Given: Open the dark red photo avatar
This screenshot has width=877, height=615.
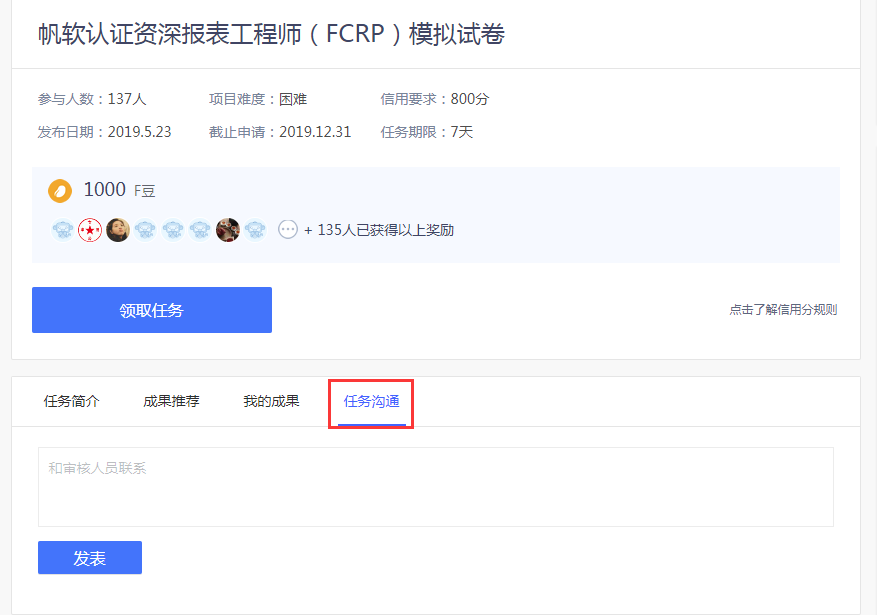Looking at the screenshot, I should [x=228, y=230].
